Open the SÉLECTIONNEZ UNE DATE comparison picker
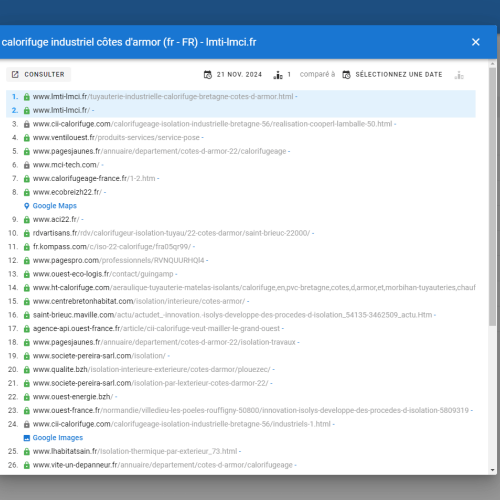The image size is (500, 500). pyautogui.click(x=392, y=75)
